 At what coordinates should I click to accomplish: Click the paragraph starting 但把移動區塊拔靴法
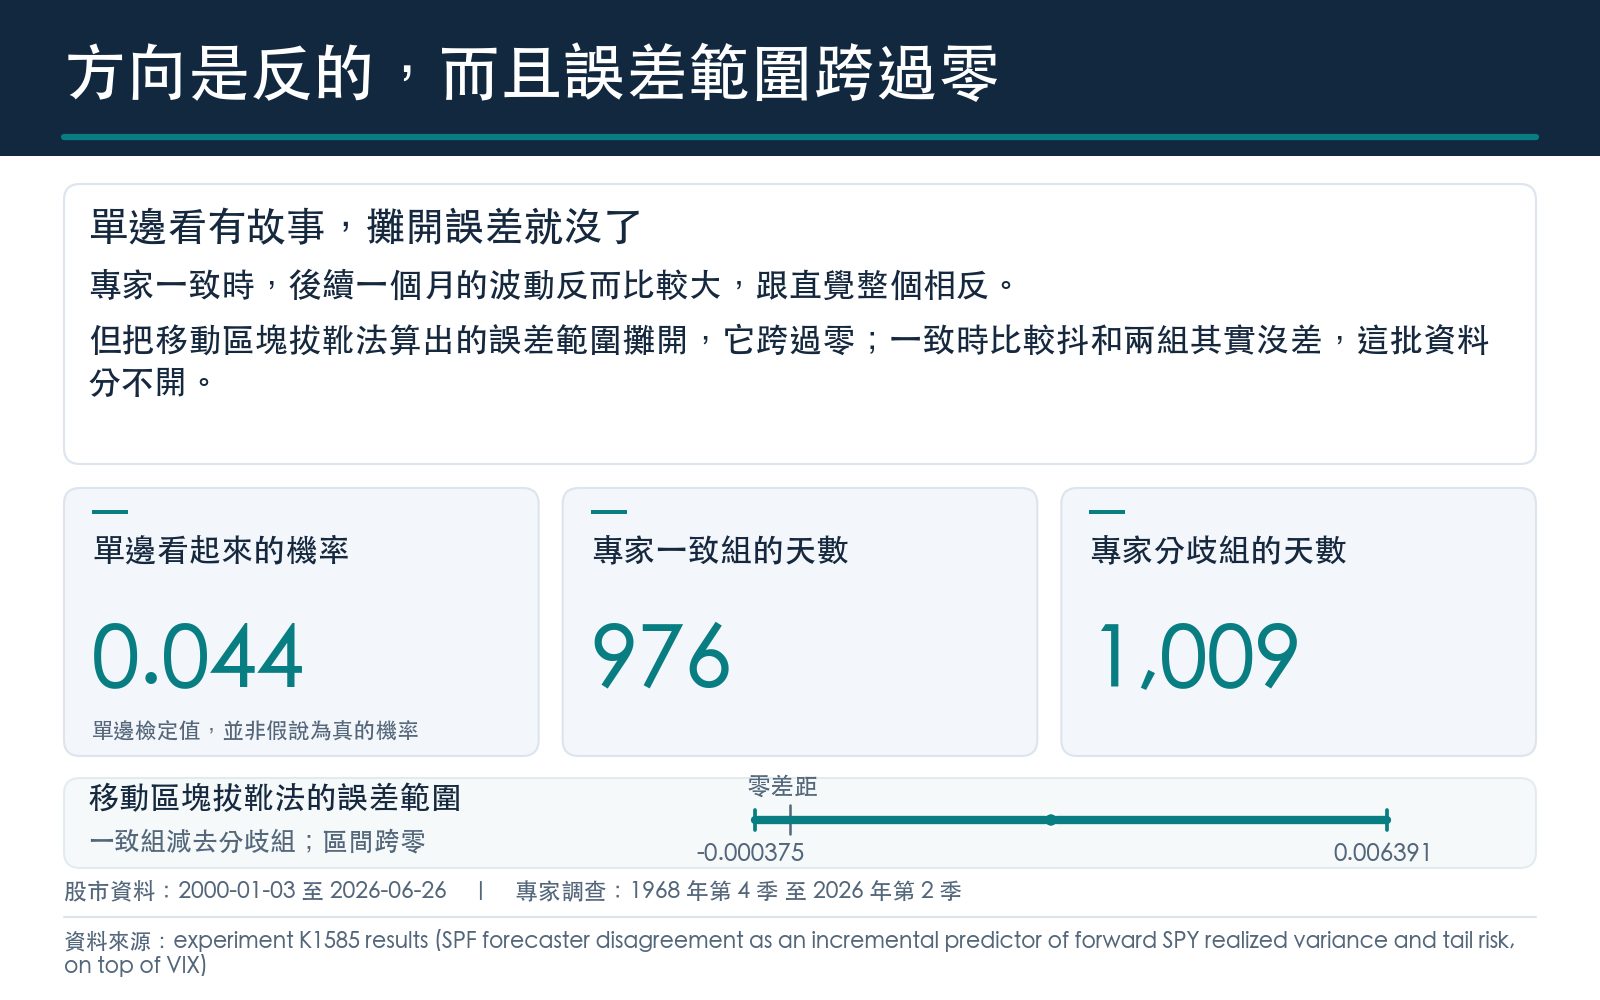coord(790,360)
